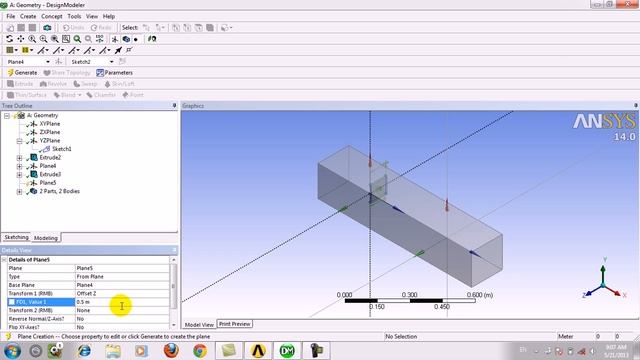Click the Thin/Surface toolbar button
The image size is (640, 360).
pos(27,95)
